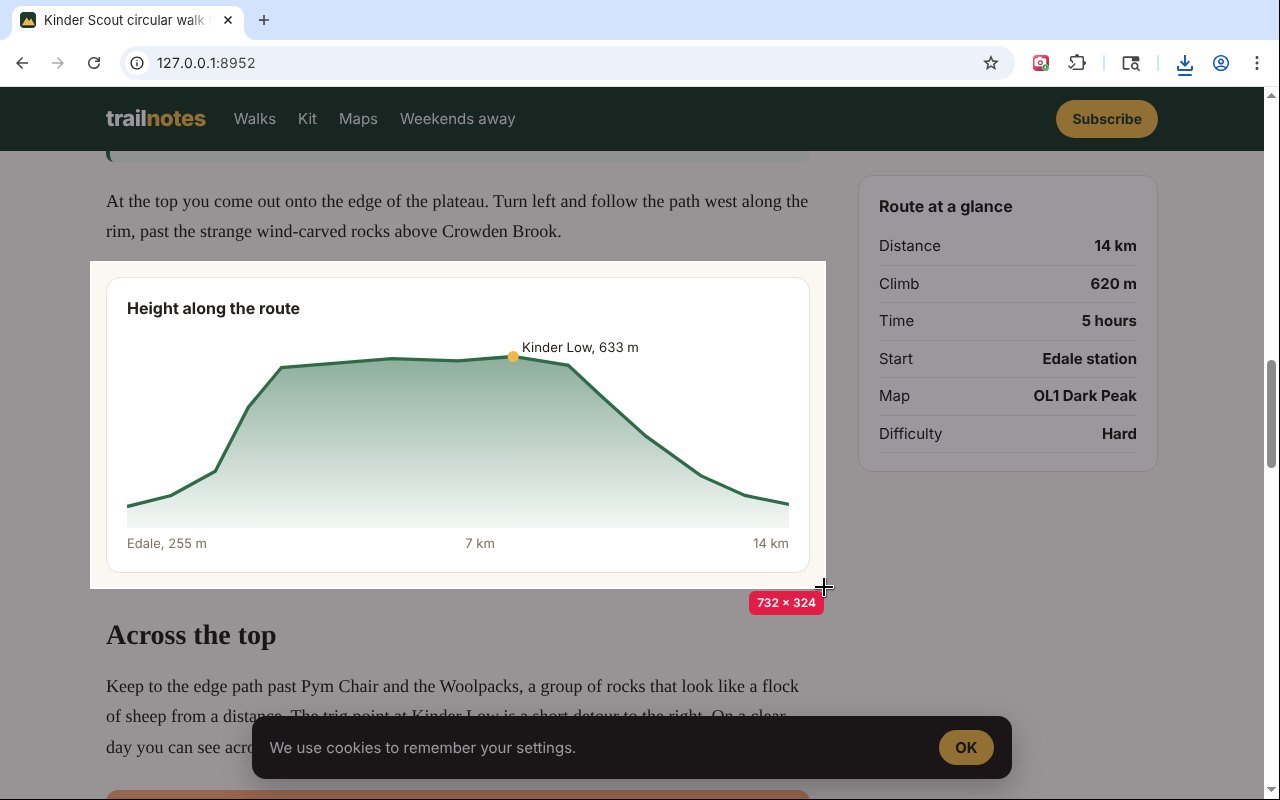This screenshot has height=800, width=1280.
Task: Click the trailnotes logo
Action: 156,119
